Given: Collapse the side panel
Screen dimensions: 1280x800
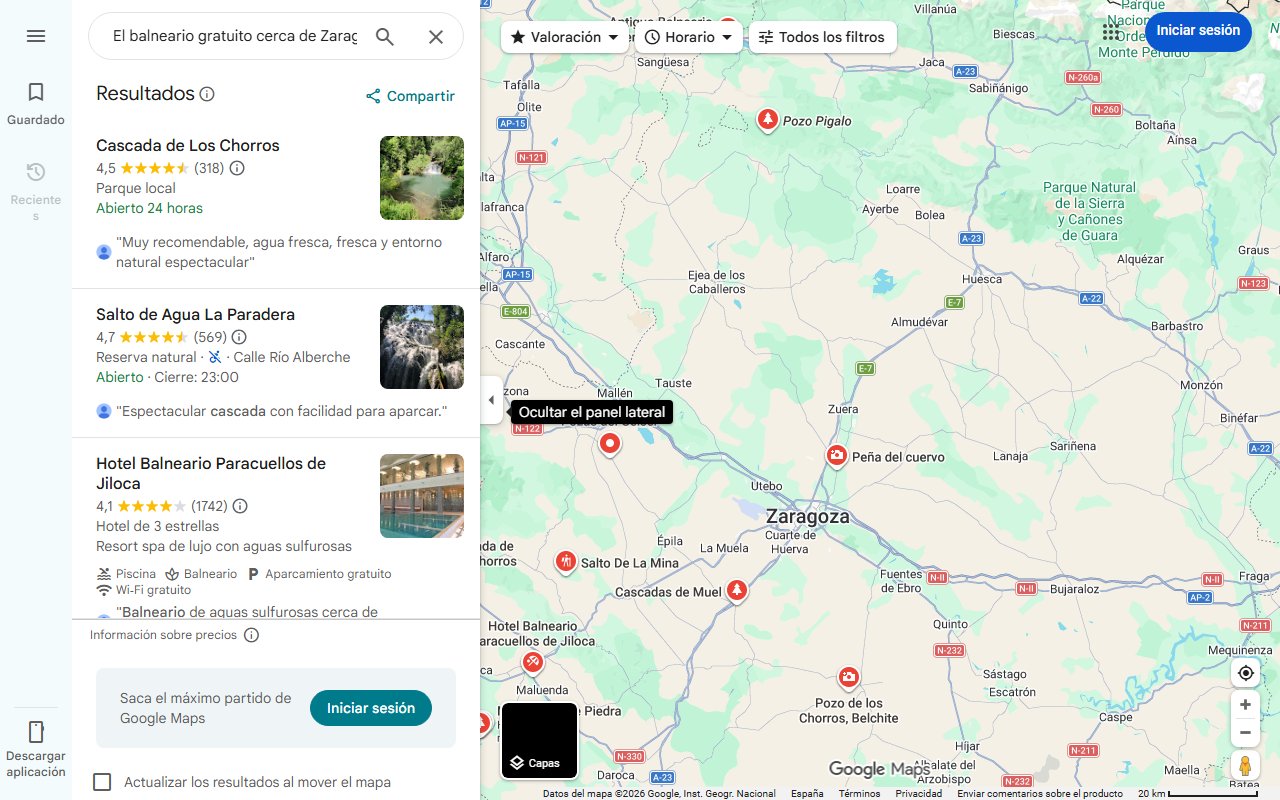Looking at the screenshot, I should pos(491,400).
